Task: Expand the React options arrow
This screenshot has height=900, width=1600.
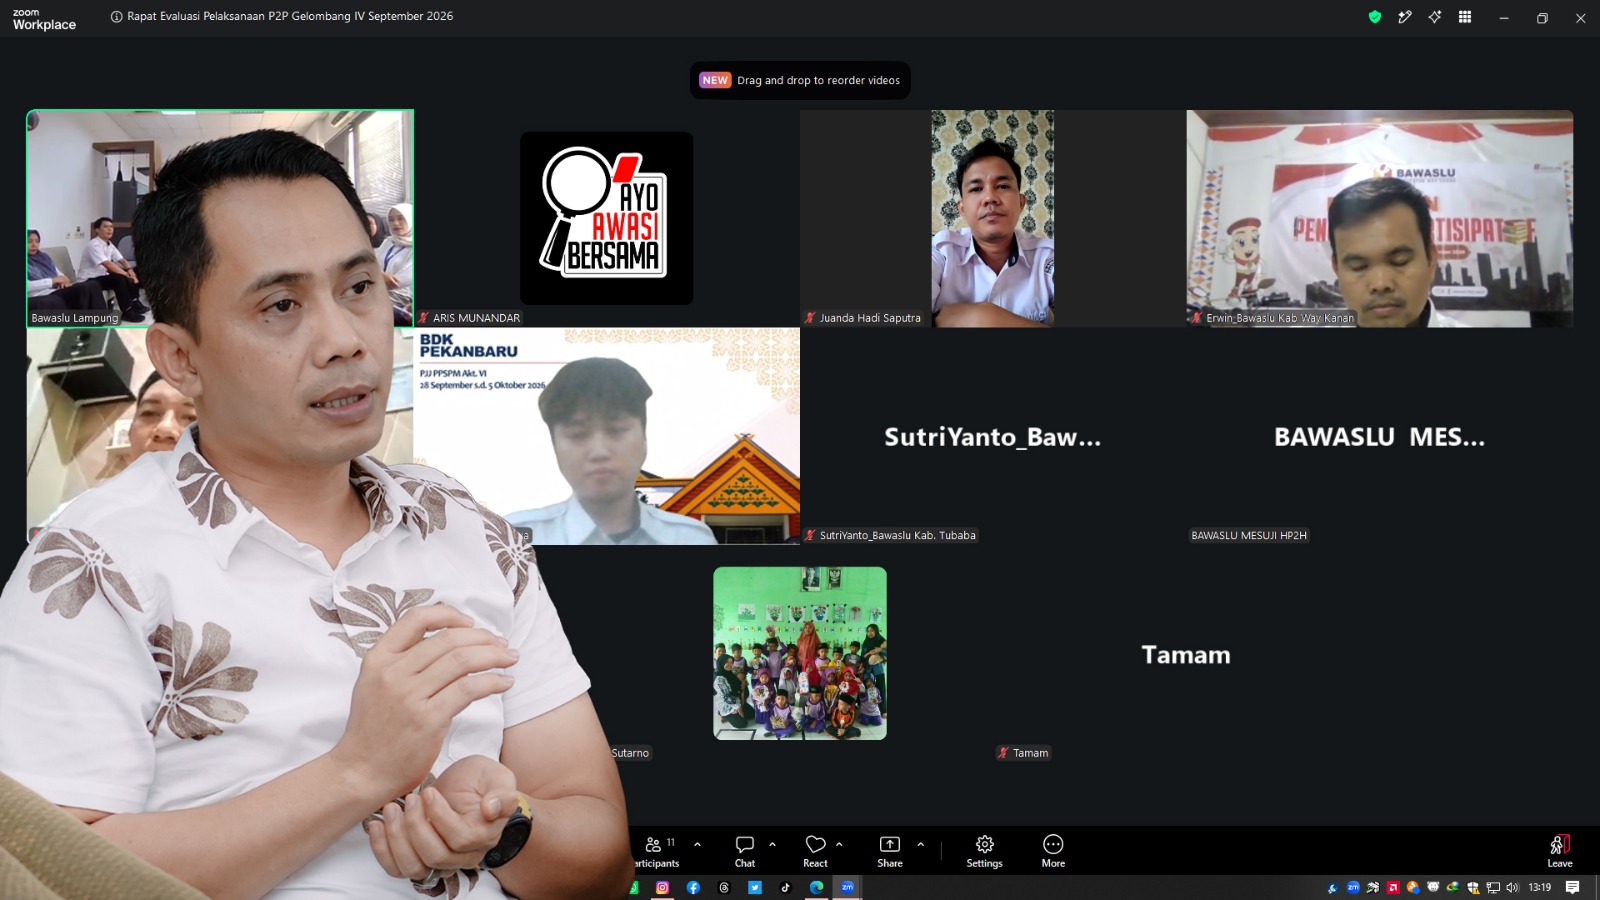Action: [x=839, y=844]
